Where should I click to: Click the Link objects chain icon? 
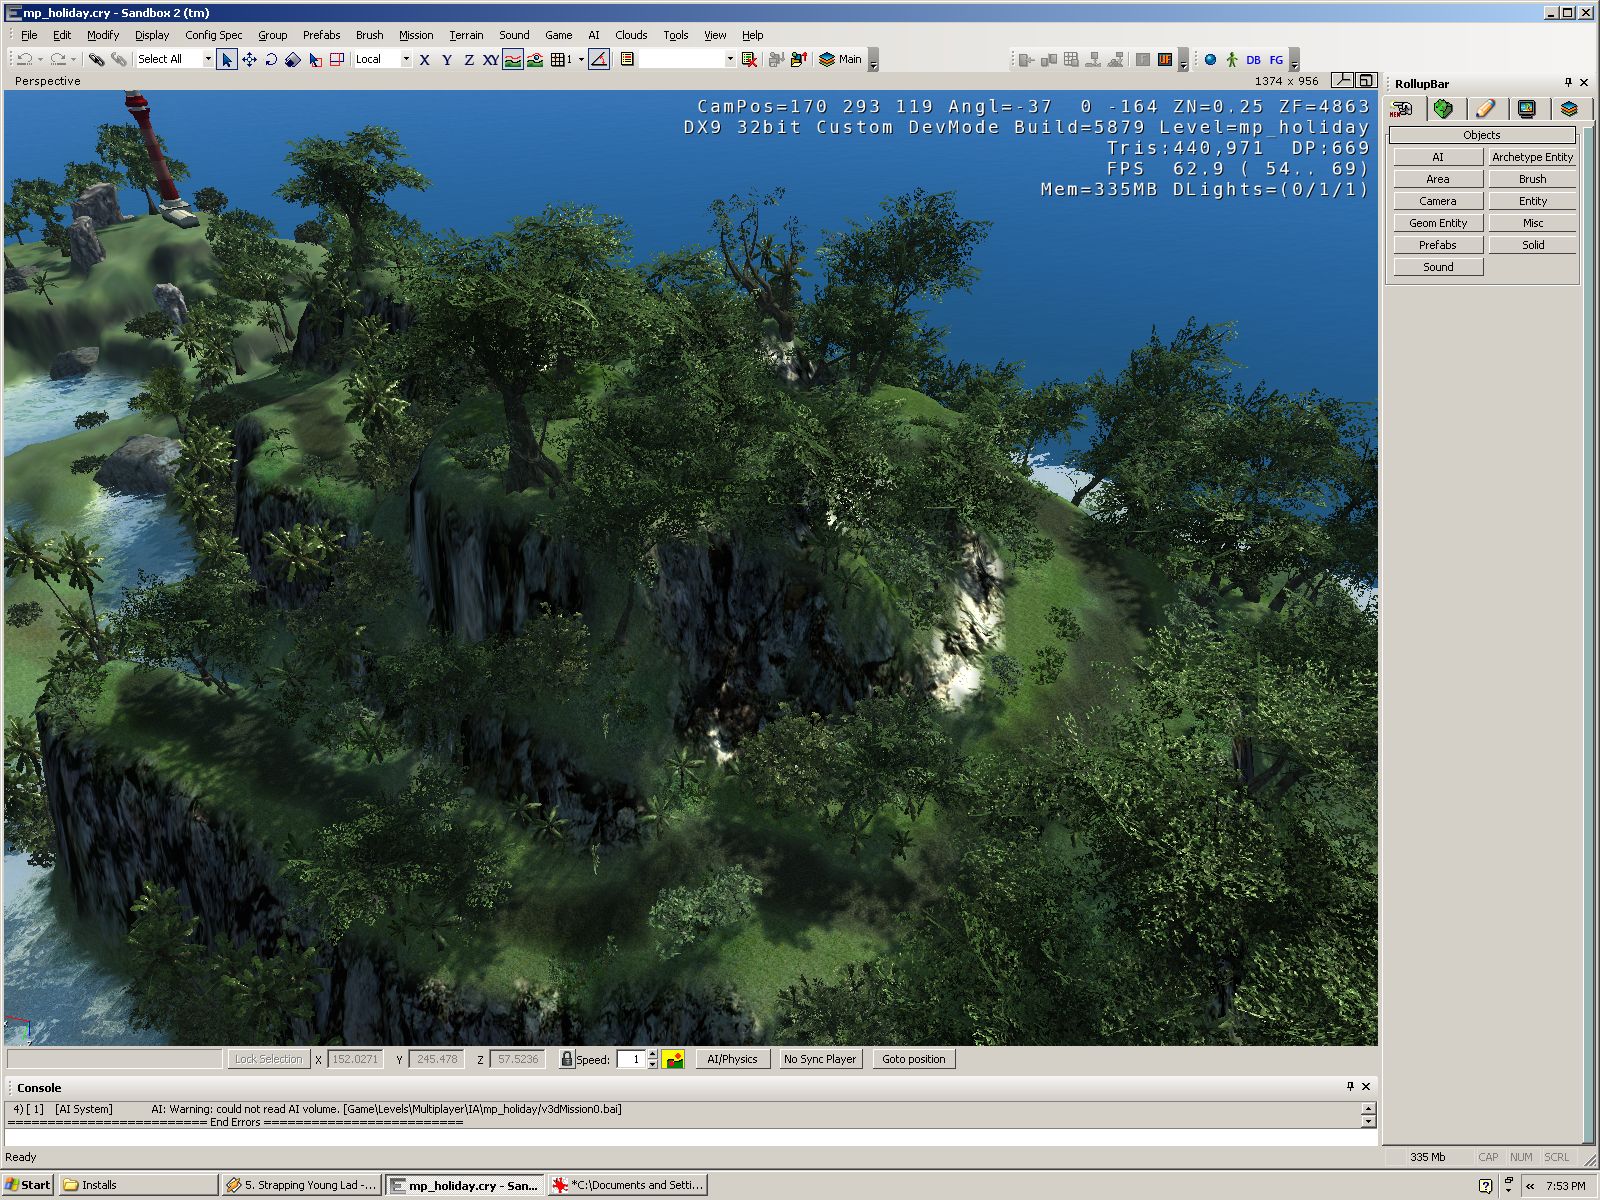[96, 59]
